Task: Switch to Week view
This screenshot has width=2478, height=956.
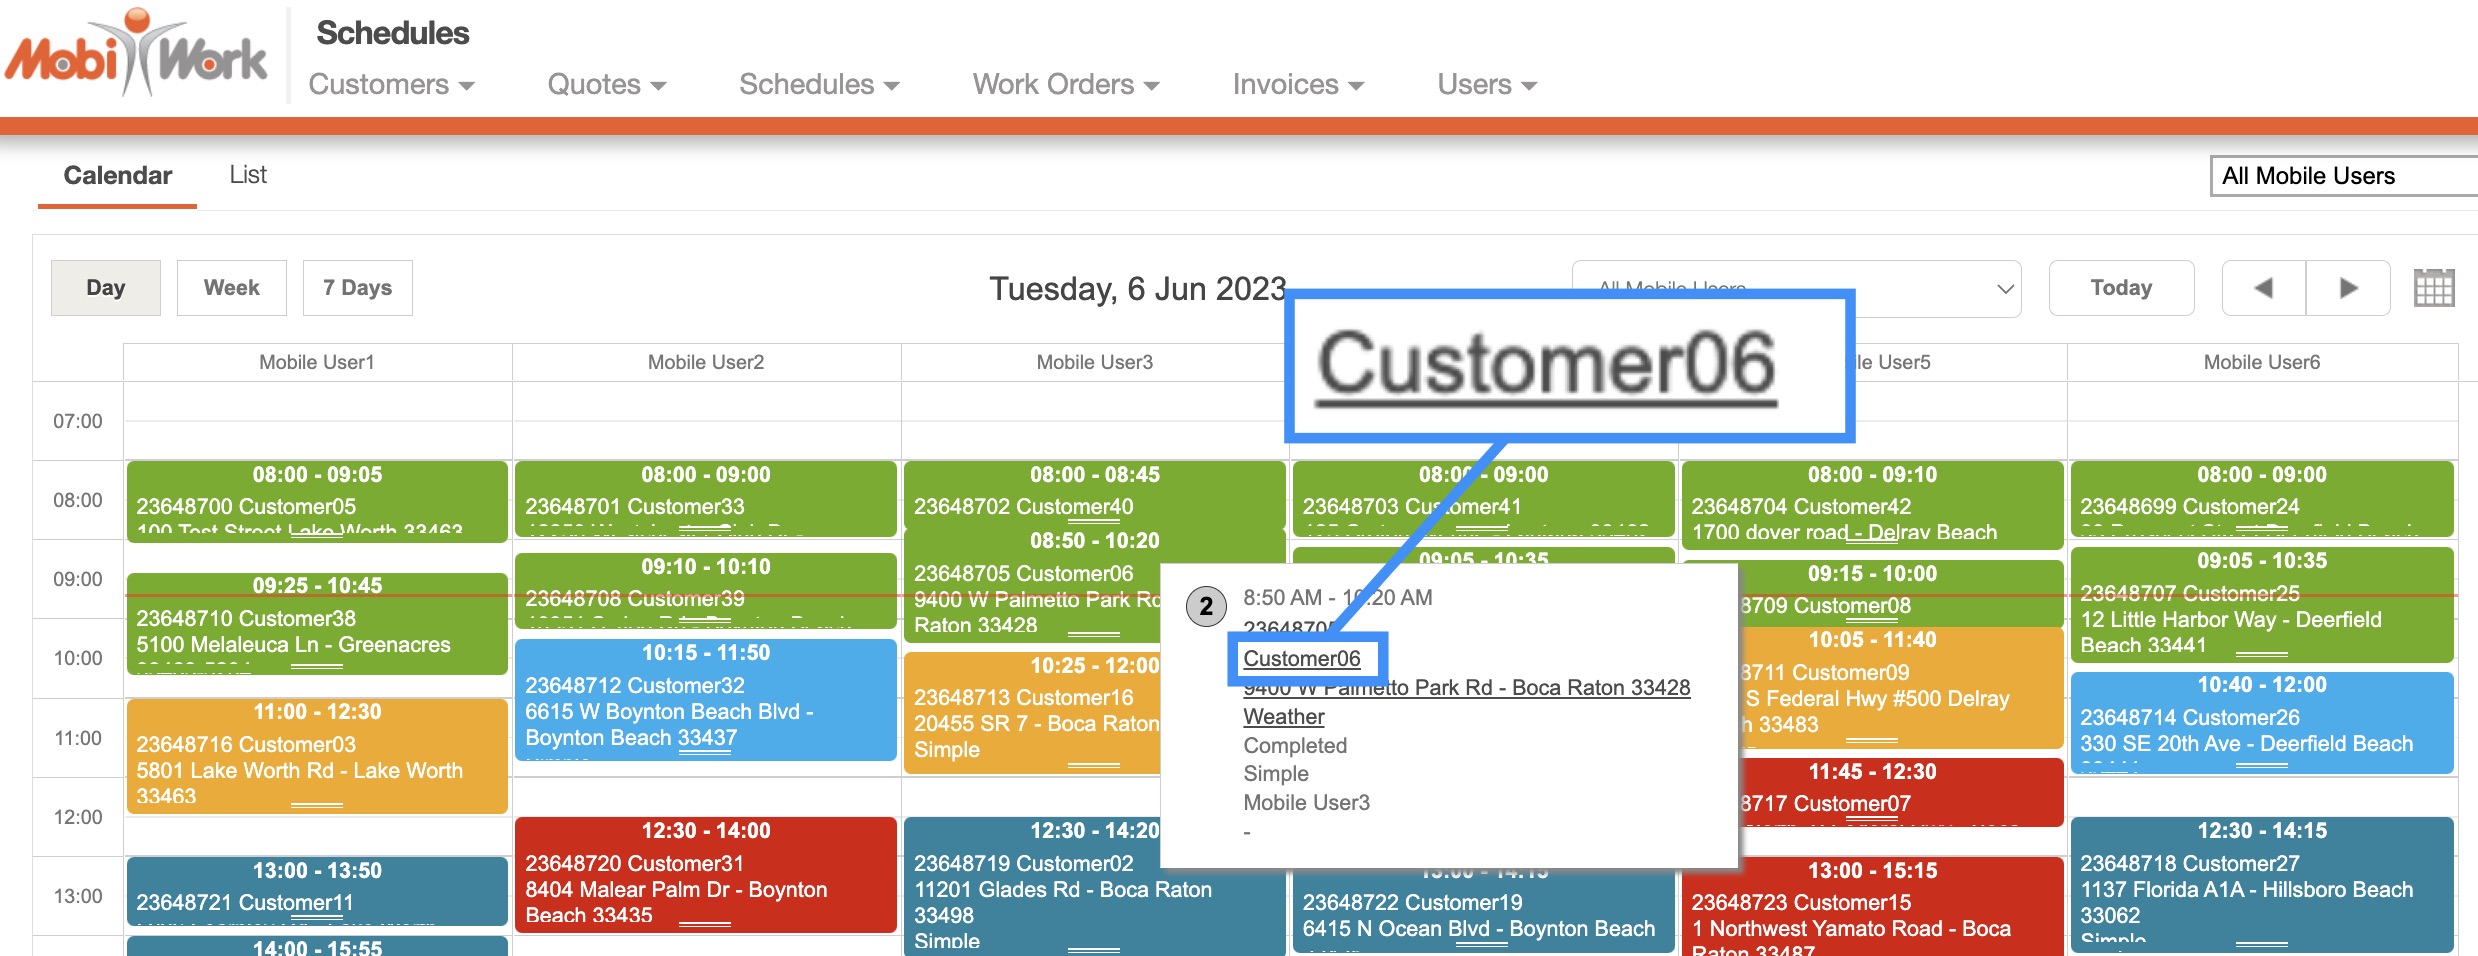Action: pos(231,288)
